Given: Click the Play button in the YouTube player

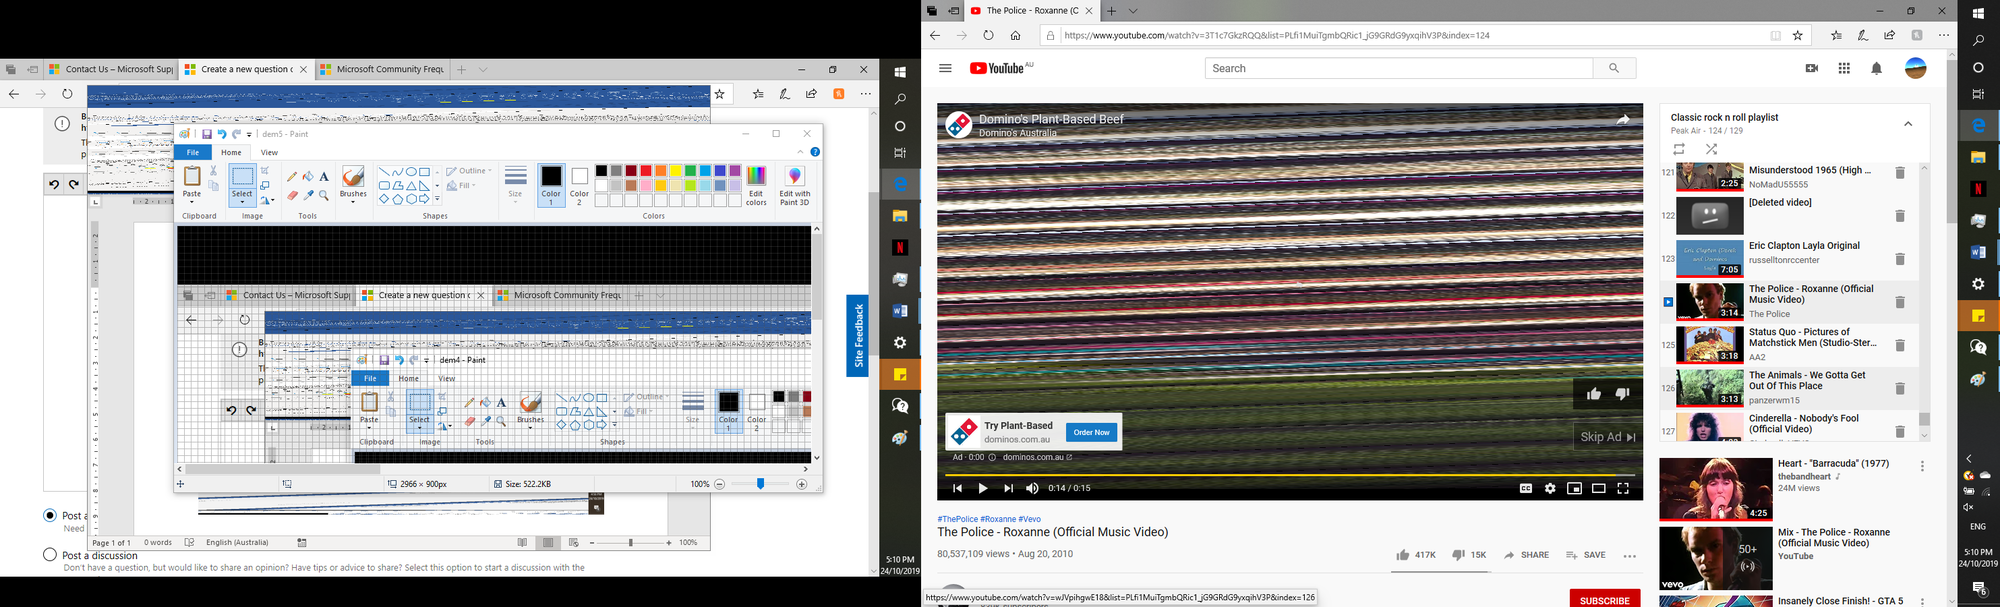Looking at the screenshot, I should pyautogui.click(x=983, y=489).
